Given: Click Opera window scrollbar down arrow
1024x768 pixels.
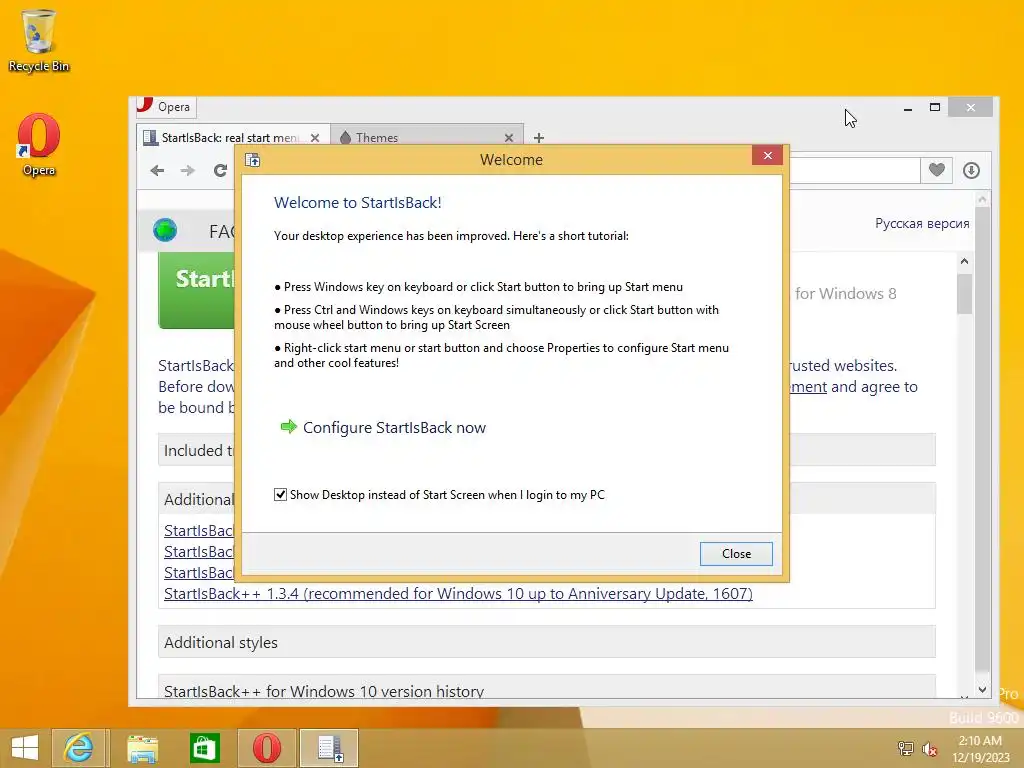Looking at the screenshot, I should (x=982, y=690).
